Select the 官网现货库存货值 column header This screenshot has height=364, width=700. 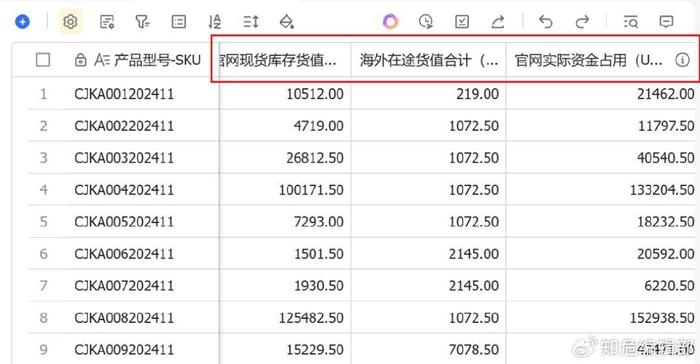tap(285, 60)
